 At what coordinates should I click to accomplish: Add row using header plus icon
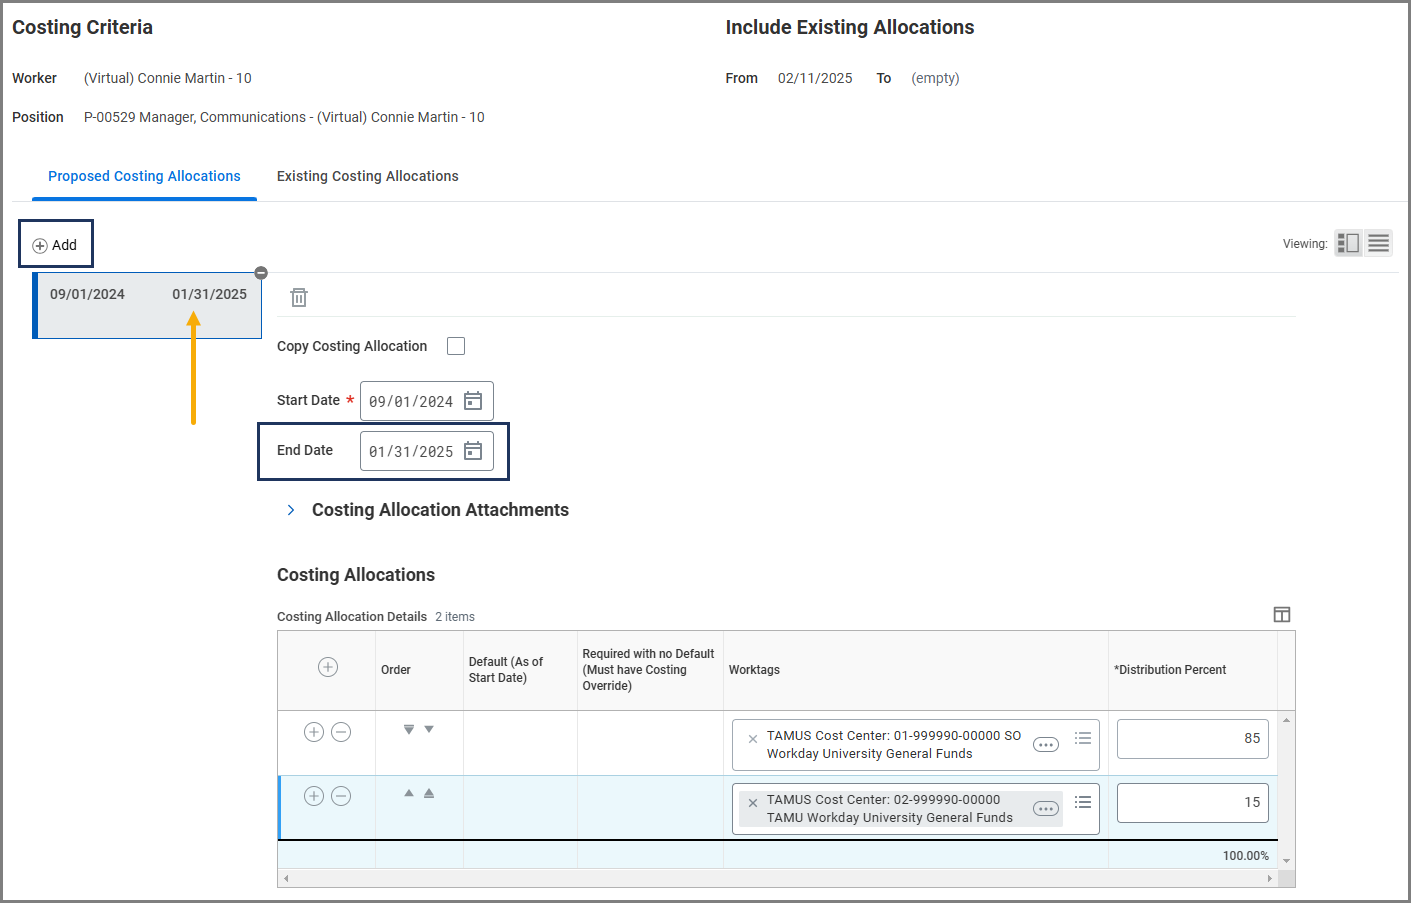[x=328, y=667]
